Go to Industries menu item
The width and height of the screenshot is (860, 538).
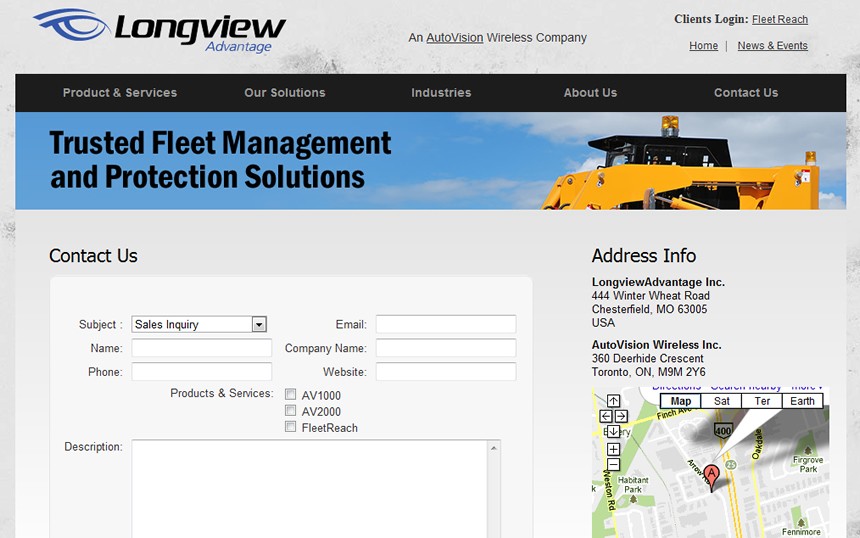[441, 93]
